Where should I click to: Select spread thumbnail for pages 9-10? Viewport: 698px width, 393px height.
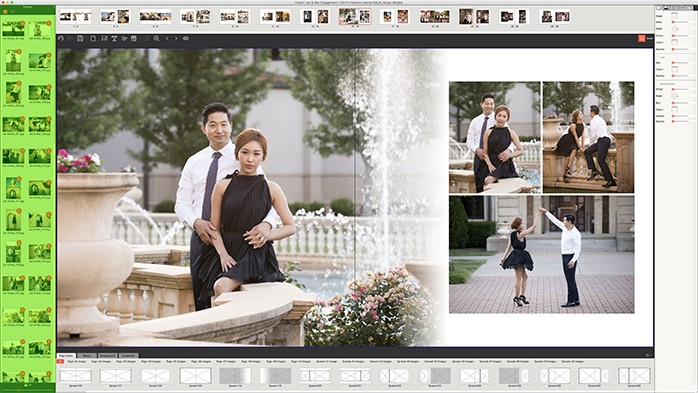click(x=235, y=17)
